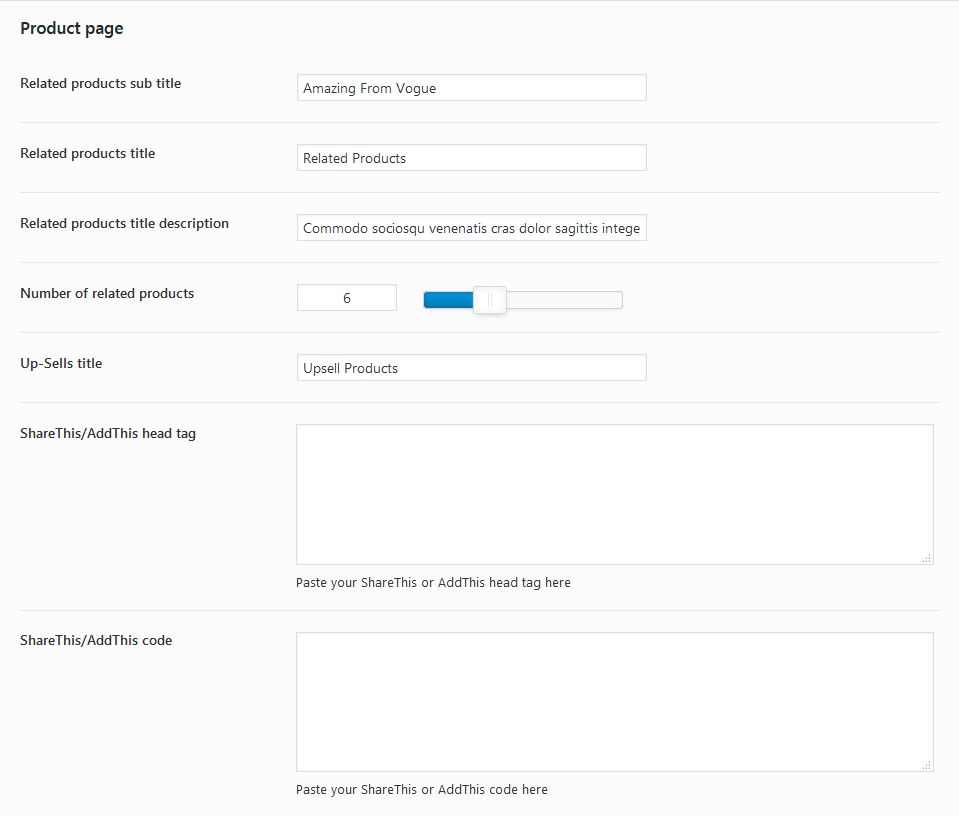
Task: Click the unfilled part of the slider track
Action: coord(564,300)
